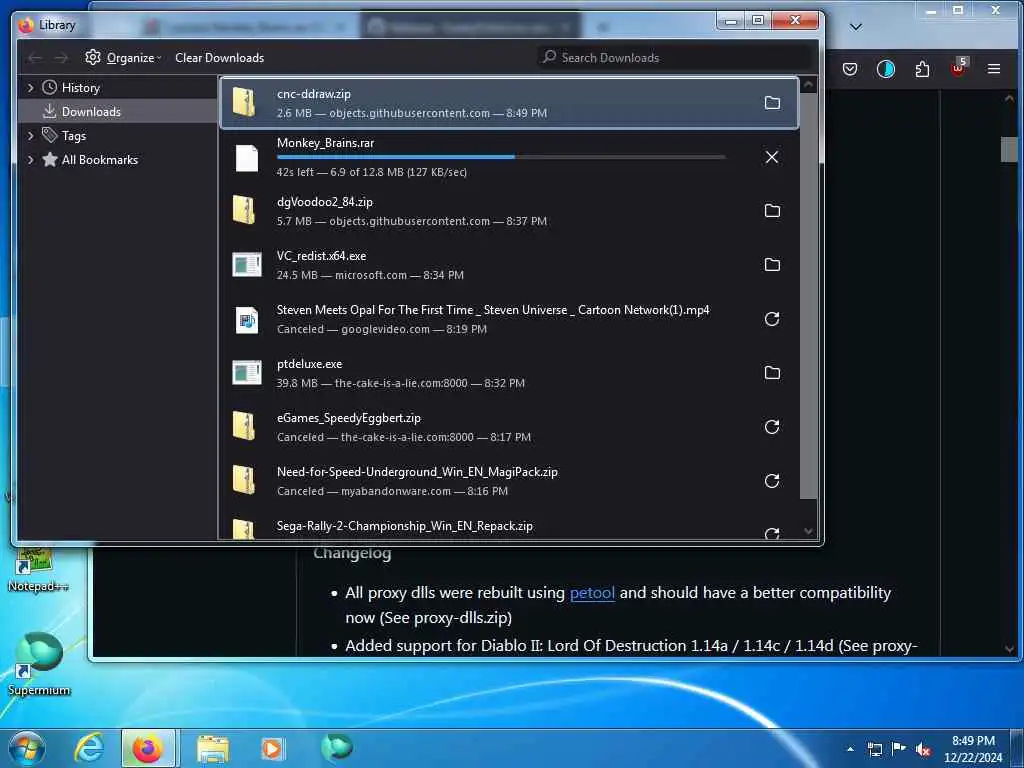Open the Firefox hamburger application menu
The width and height of the screenshot is (1024, 768).
tap(994, 69)
